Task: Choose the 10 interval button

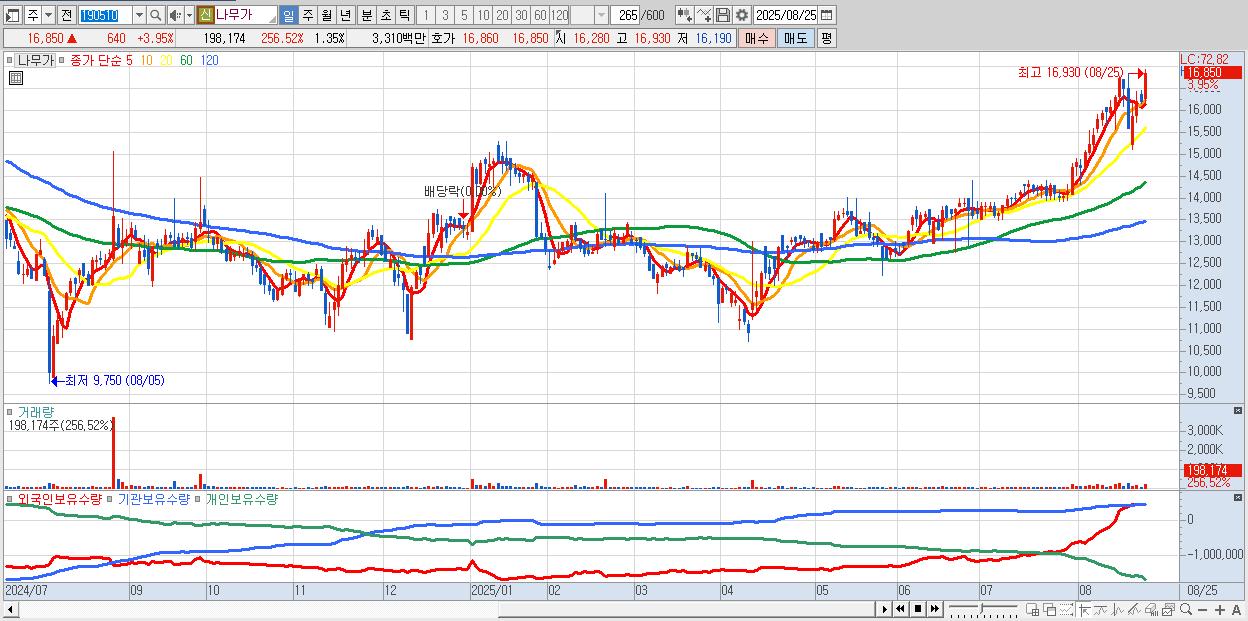Action: (483, 15)
